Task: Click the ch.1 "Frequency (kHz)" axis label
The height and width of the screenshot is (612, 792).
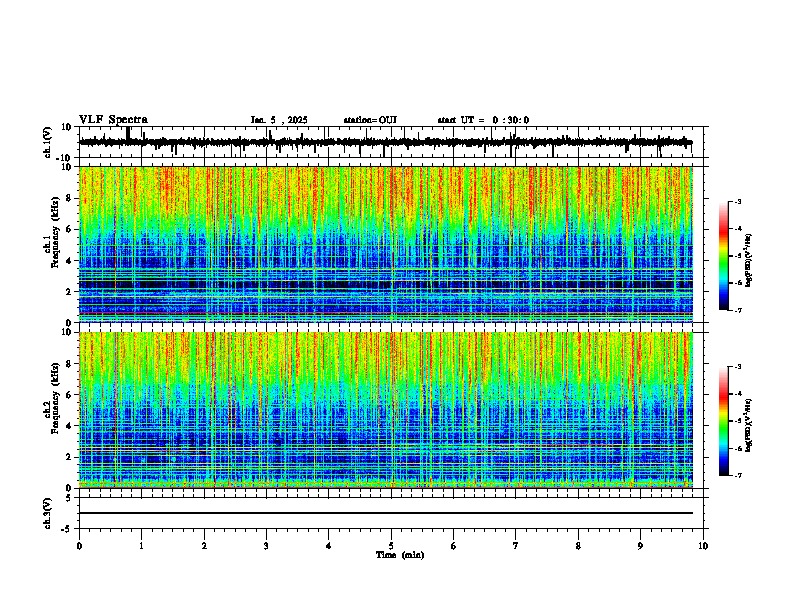Action: [x=55, y=231]
